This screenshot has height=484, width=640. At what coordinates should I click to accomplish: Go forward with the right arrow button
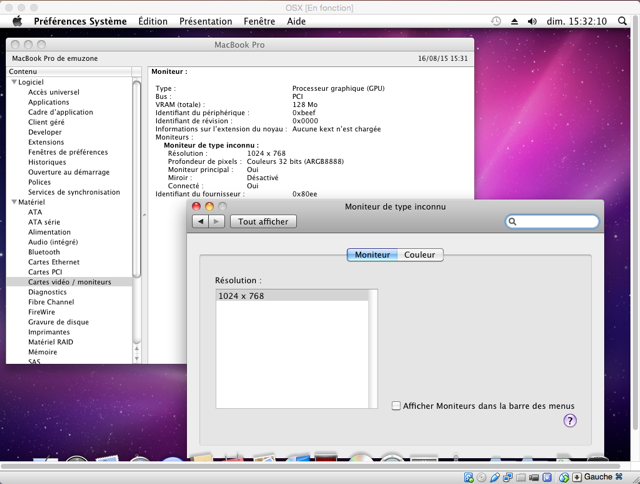(216, 222)
